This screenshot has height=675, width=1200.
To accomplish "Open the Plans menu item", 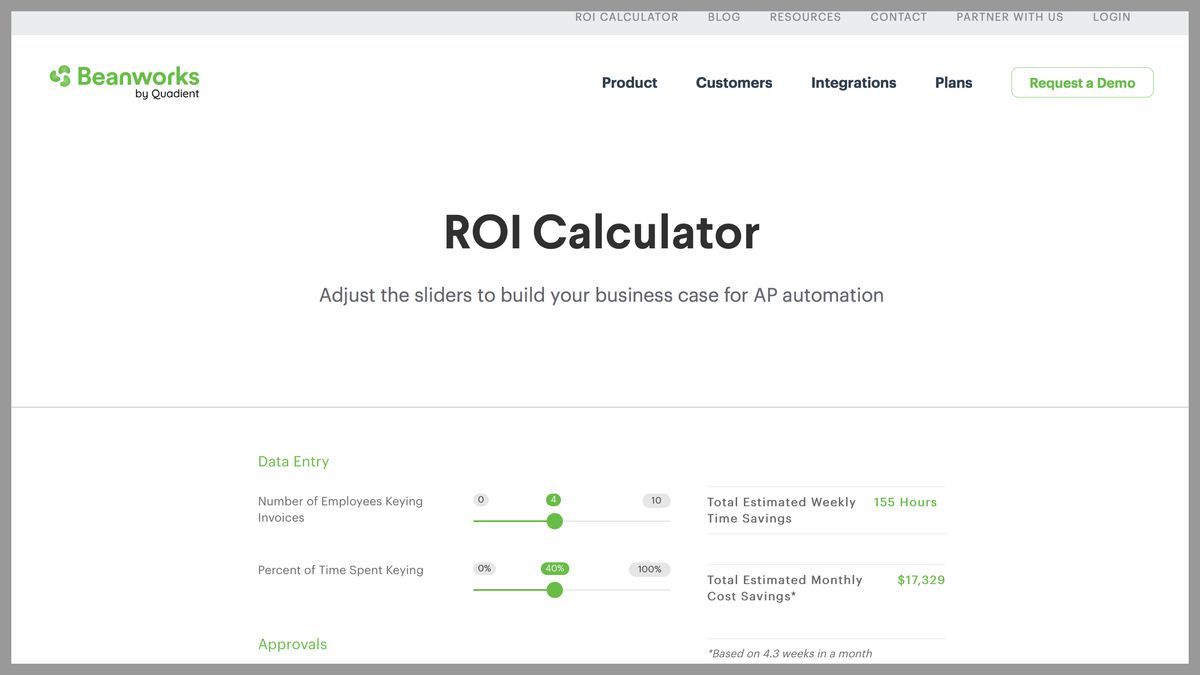I will [954, 83].
